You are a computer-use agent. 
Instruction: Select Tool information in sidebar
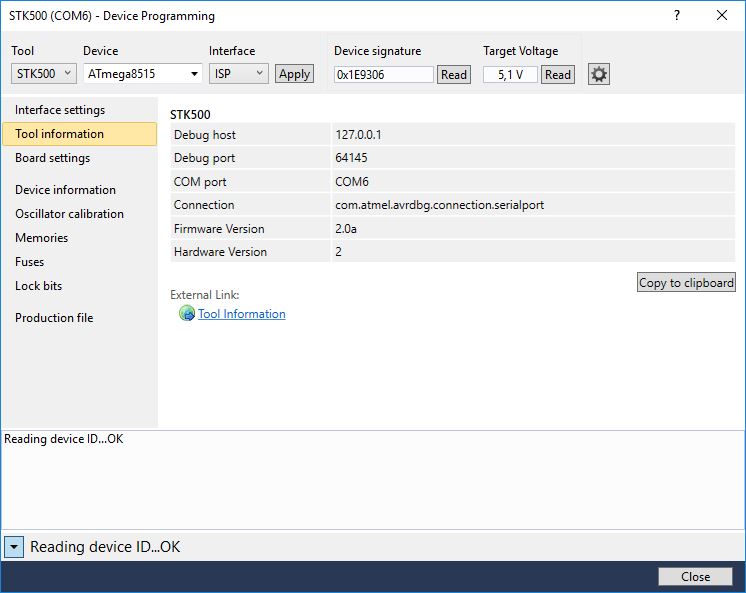79,134
